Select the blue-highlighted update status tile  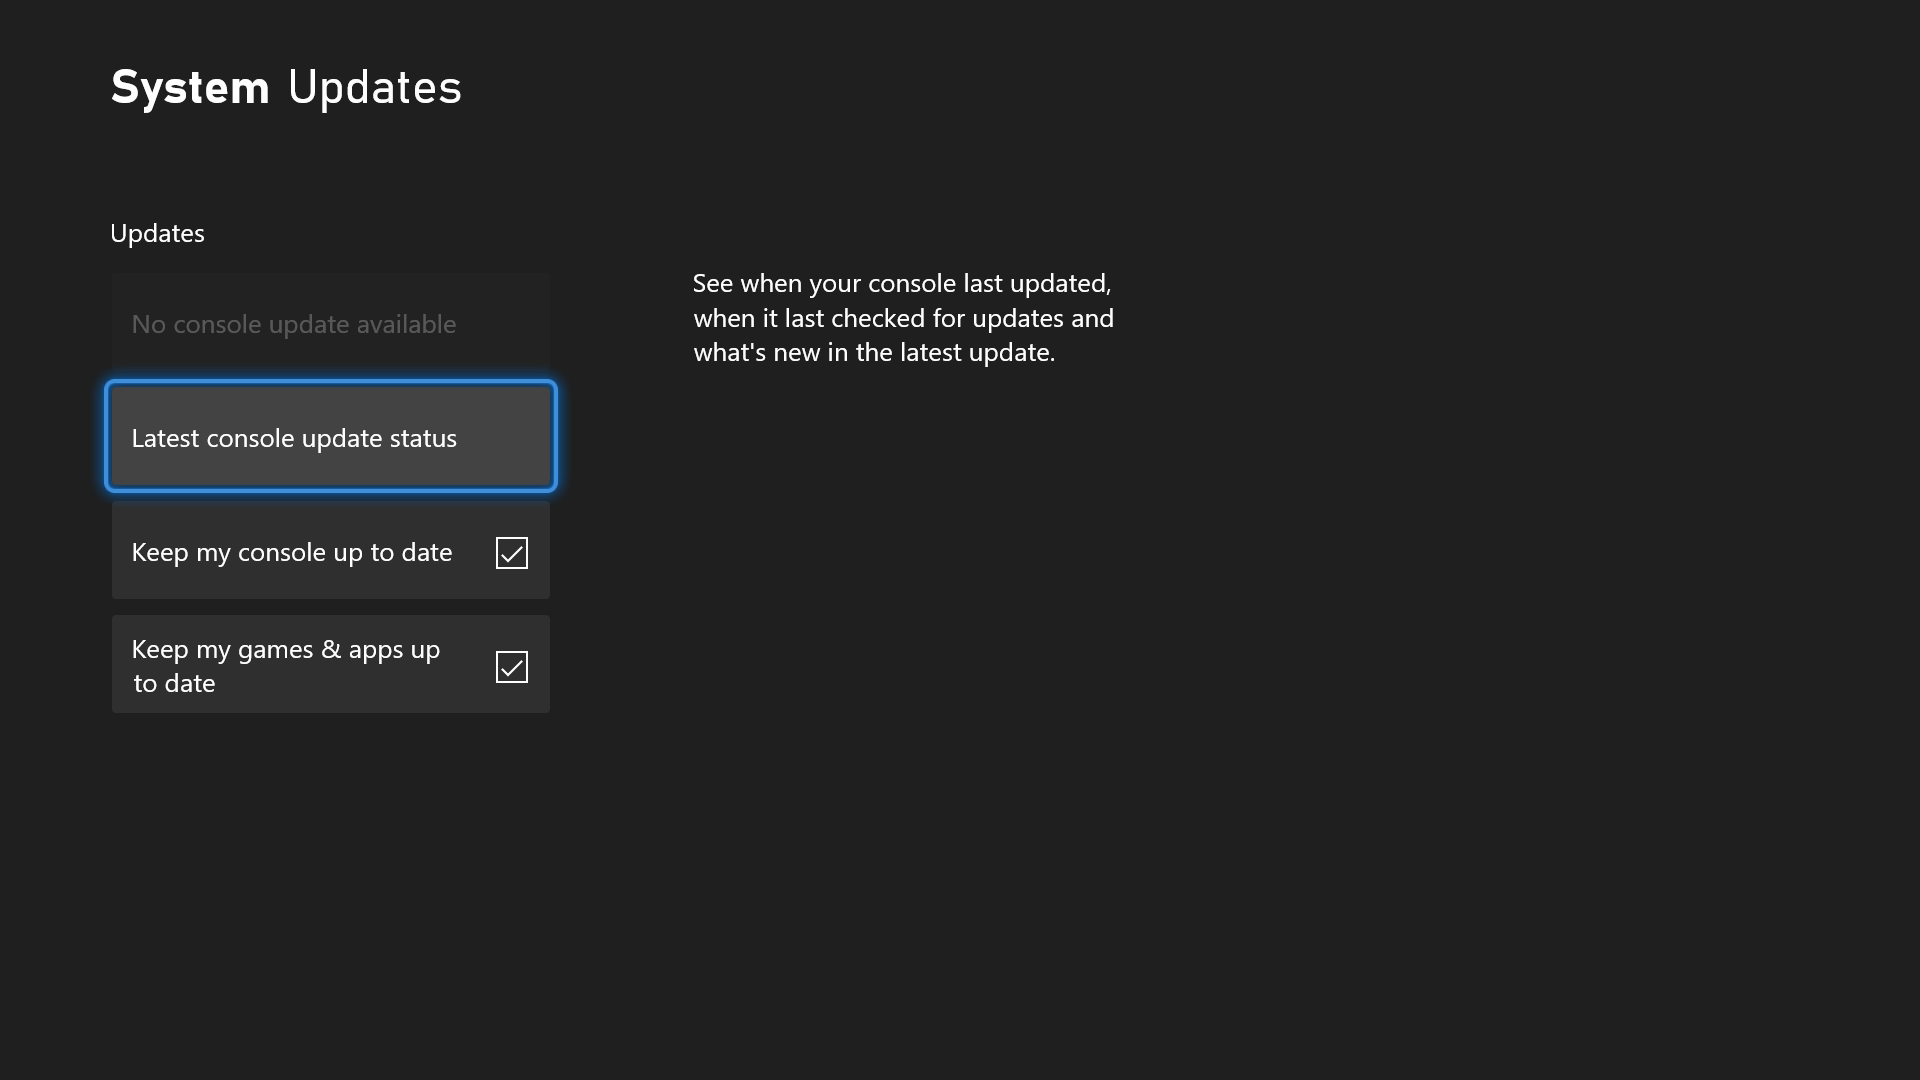tap(330, 437)
